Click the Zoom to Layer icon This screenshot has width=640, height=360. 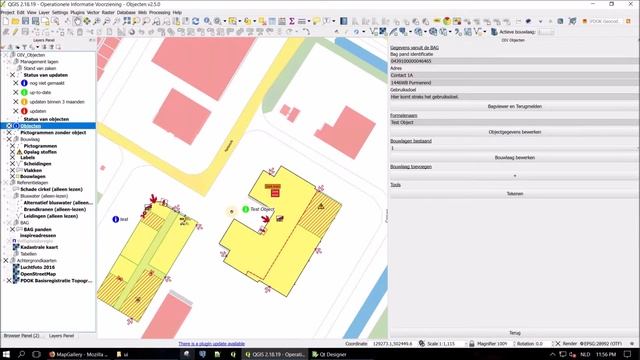147,21
